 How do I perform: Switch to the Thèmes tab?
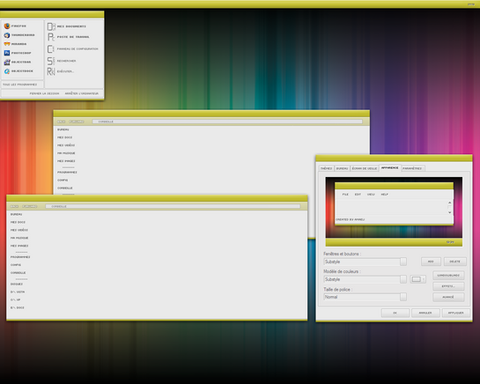(326, 168)
